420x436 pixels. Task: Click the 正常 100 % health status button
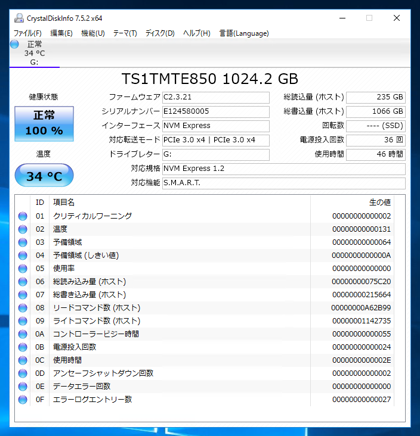44,124
